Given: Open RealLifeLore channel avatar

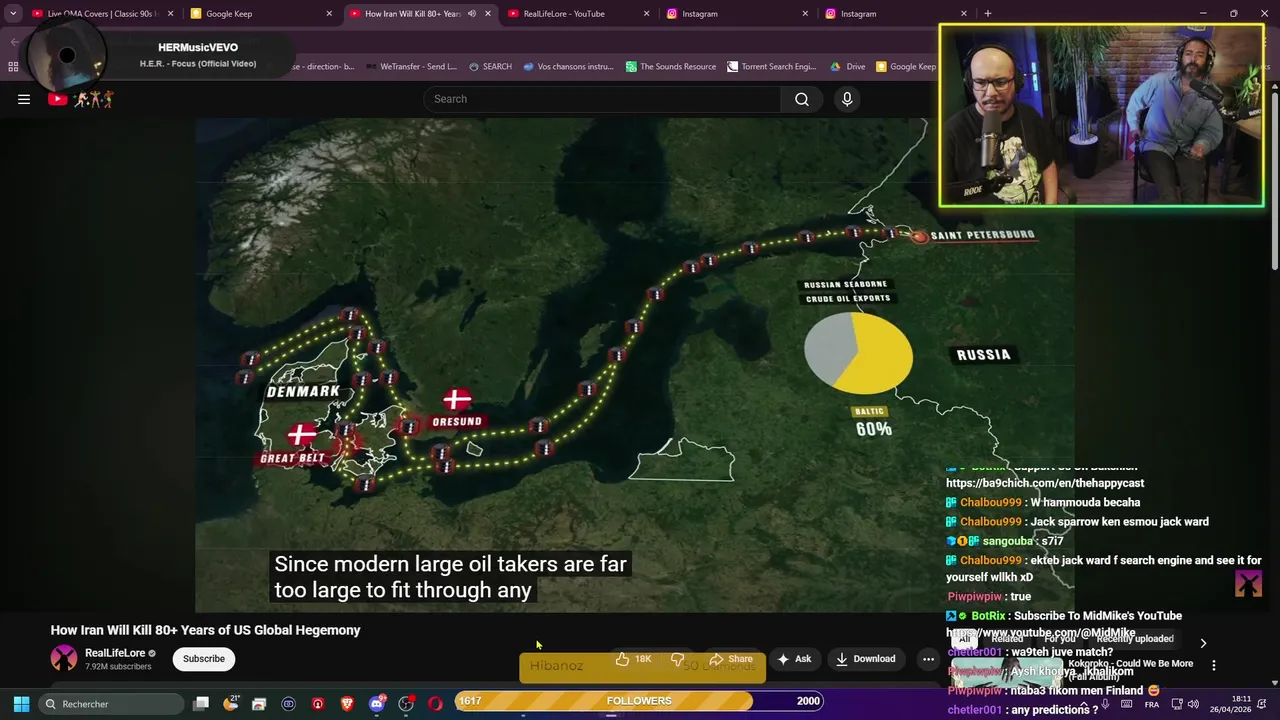Looking at the screenshot, I should [x=64, y=658].
